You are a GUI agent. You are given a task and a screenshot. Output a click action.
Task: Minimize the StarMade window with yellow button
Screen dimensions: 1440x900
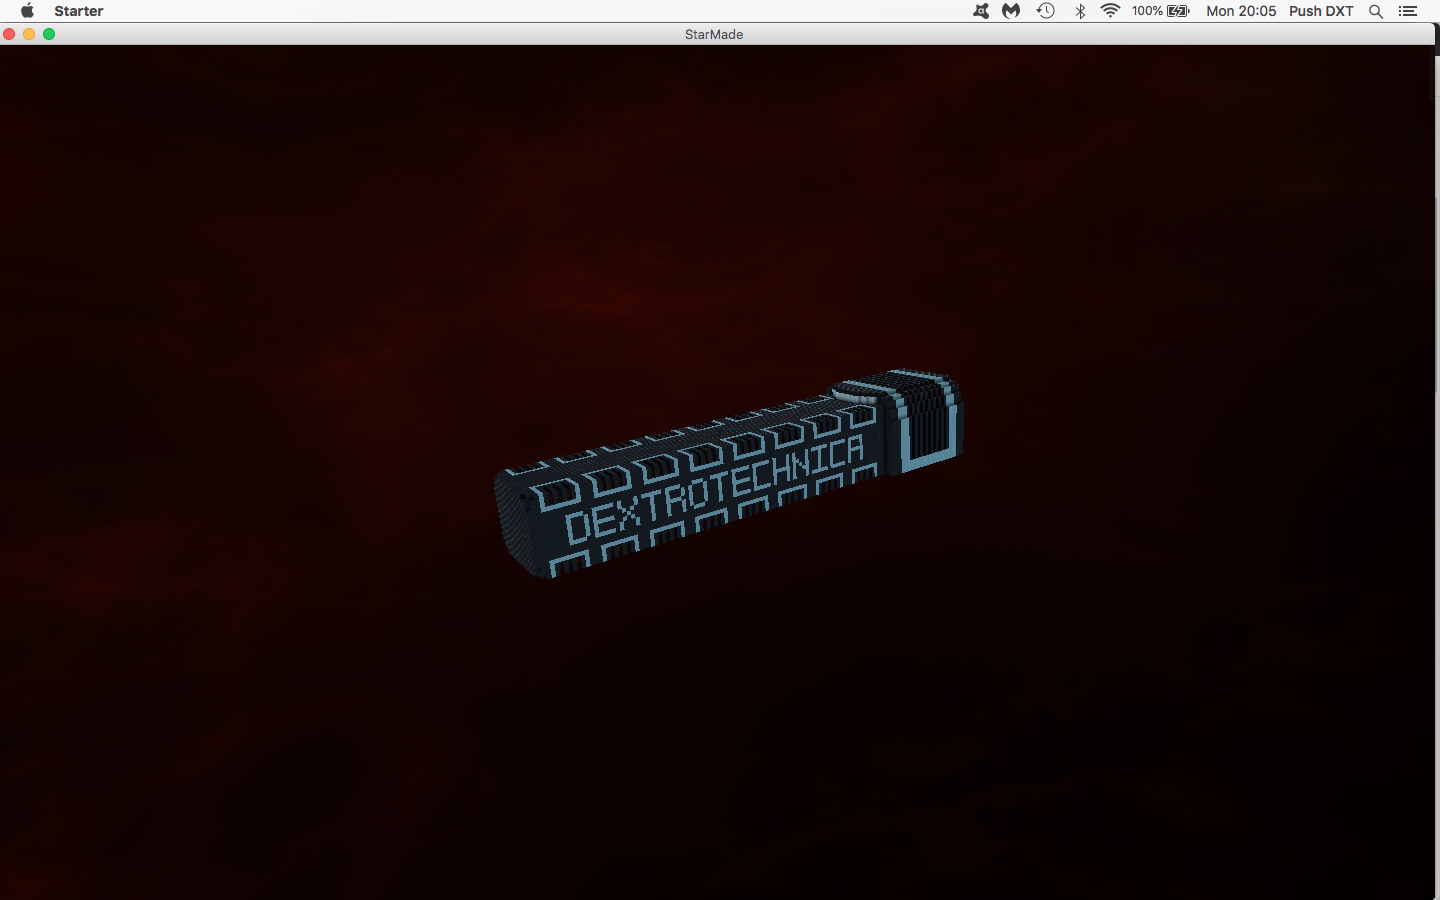(x=29, y=34)
